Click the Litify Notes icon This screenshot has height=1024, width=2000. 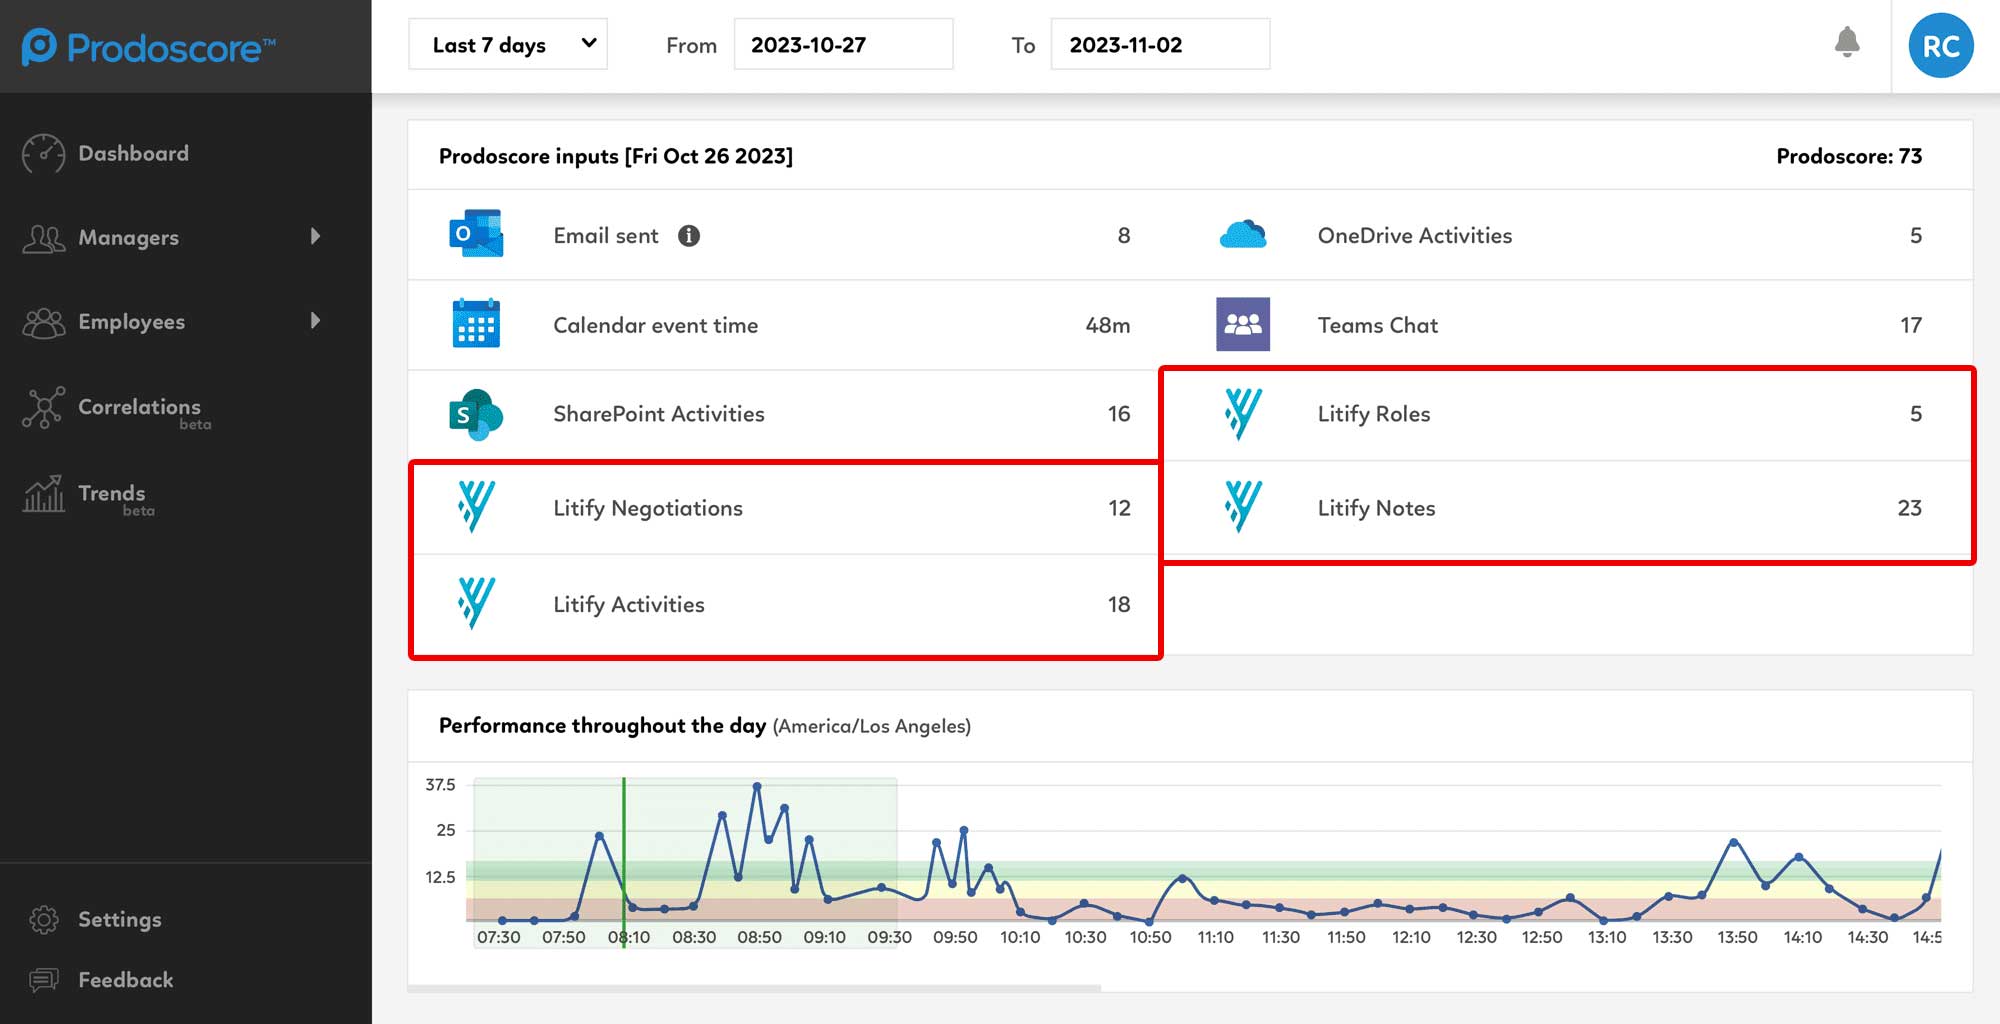pyautogui.click(x=1243, y=506)
